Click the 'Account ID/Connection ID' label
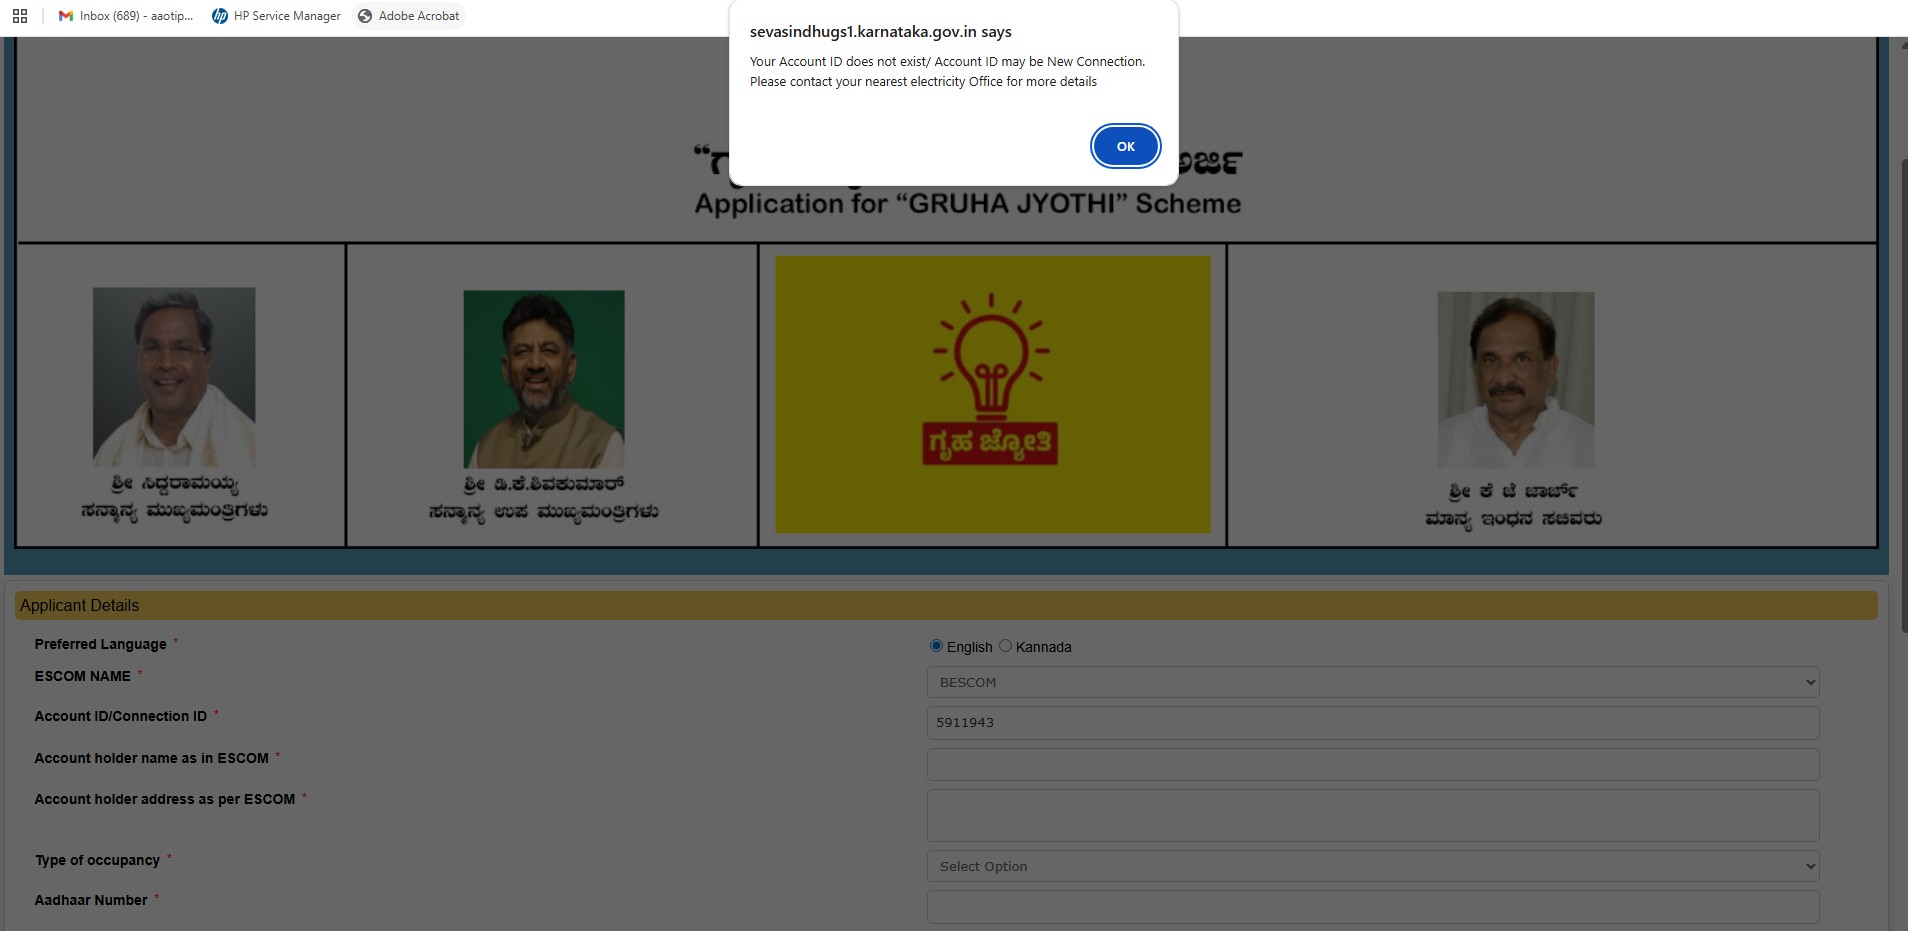The width and height of the screenshot is (1908, 931). [121, 716]
